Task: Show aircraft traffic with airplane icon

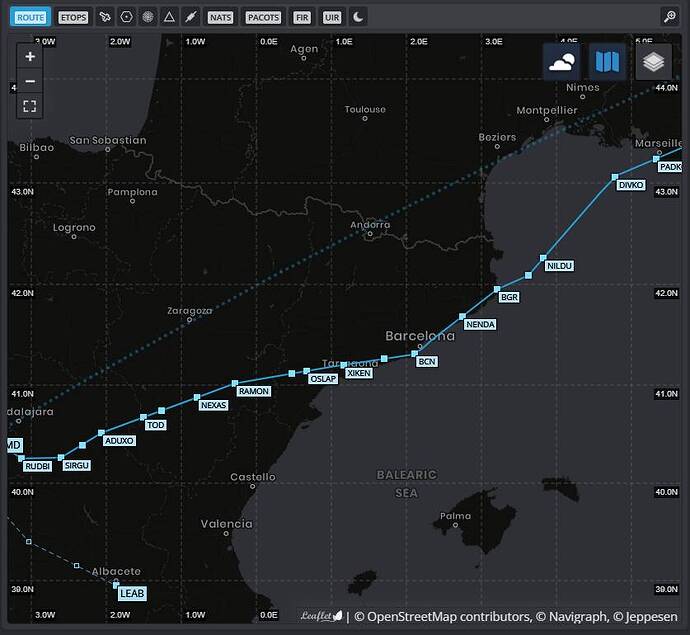Action: [x=105, y=17]
